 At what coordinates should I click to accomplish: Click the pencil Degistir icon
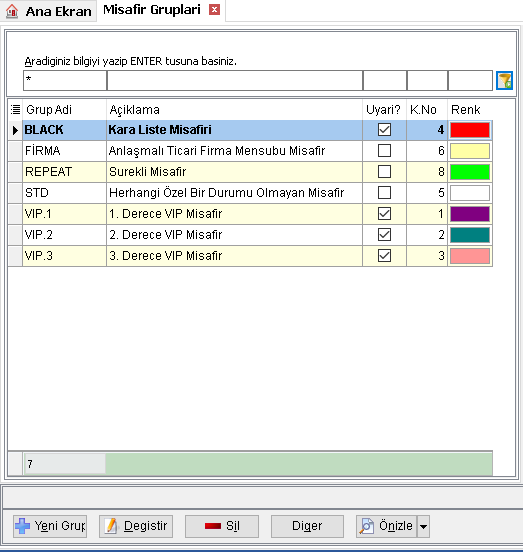click(x=111, y=526)
